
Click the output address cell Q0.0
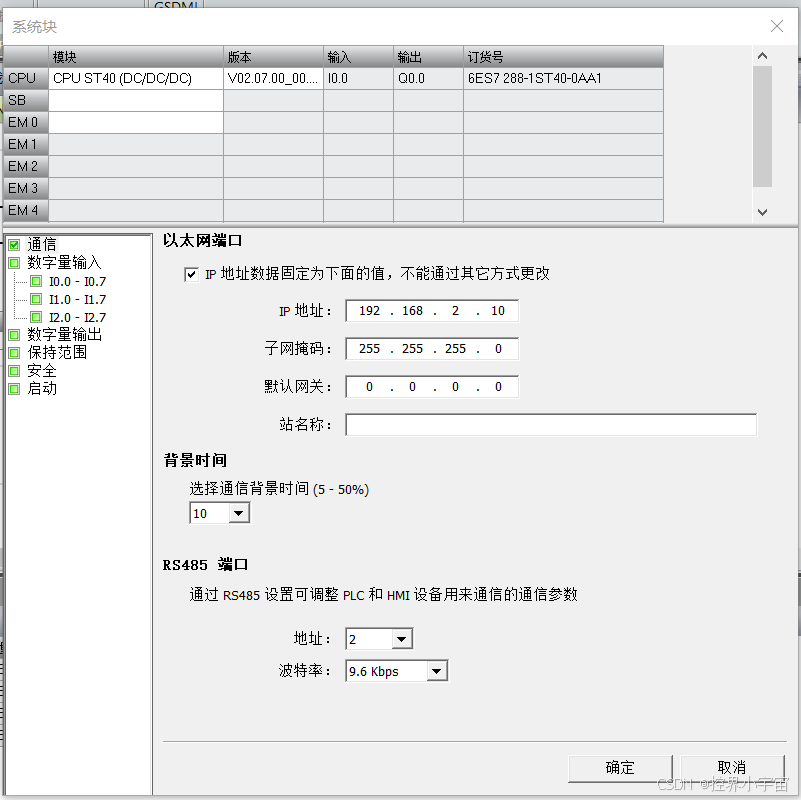(429, 78)
